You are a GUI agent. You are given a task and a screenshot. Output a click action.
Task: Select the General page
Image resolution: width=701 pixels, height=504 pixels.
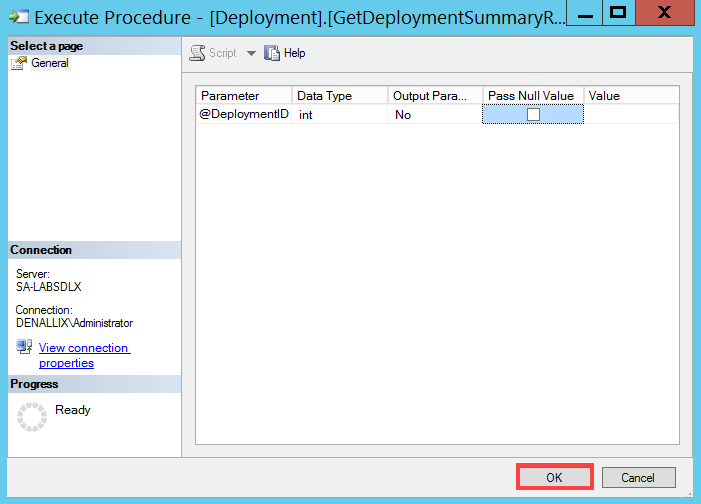click(x=50, y=63)
